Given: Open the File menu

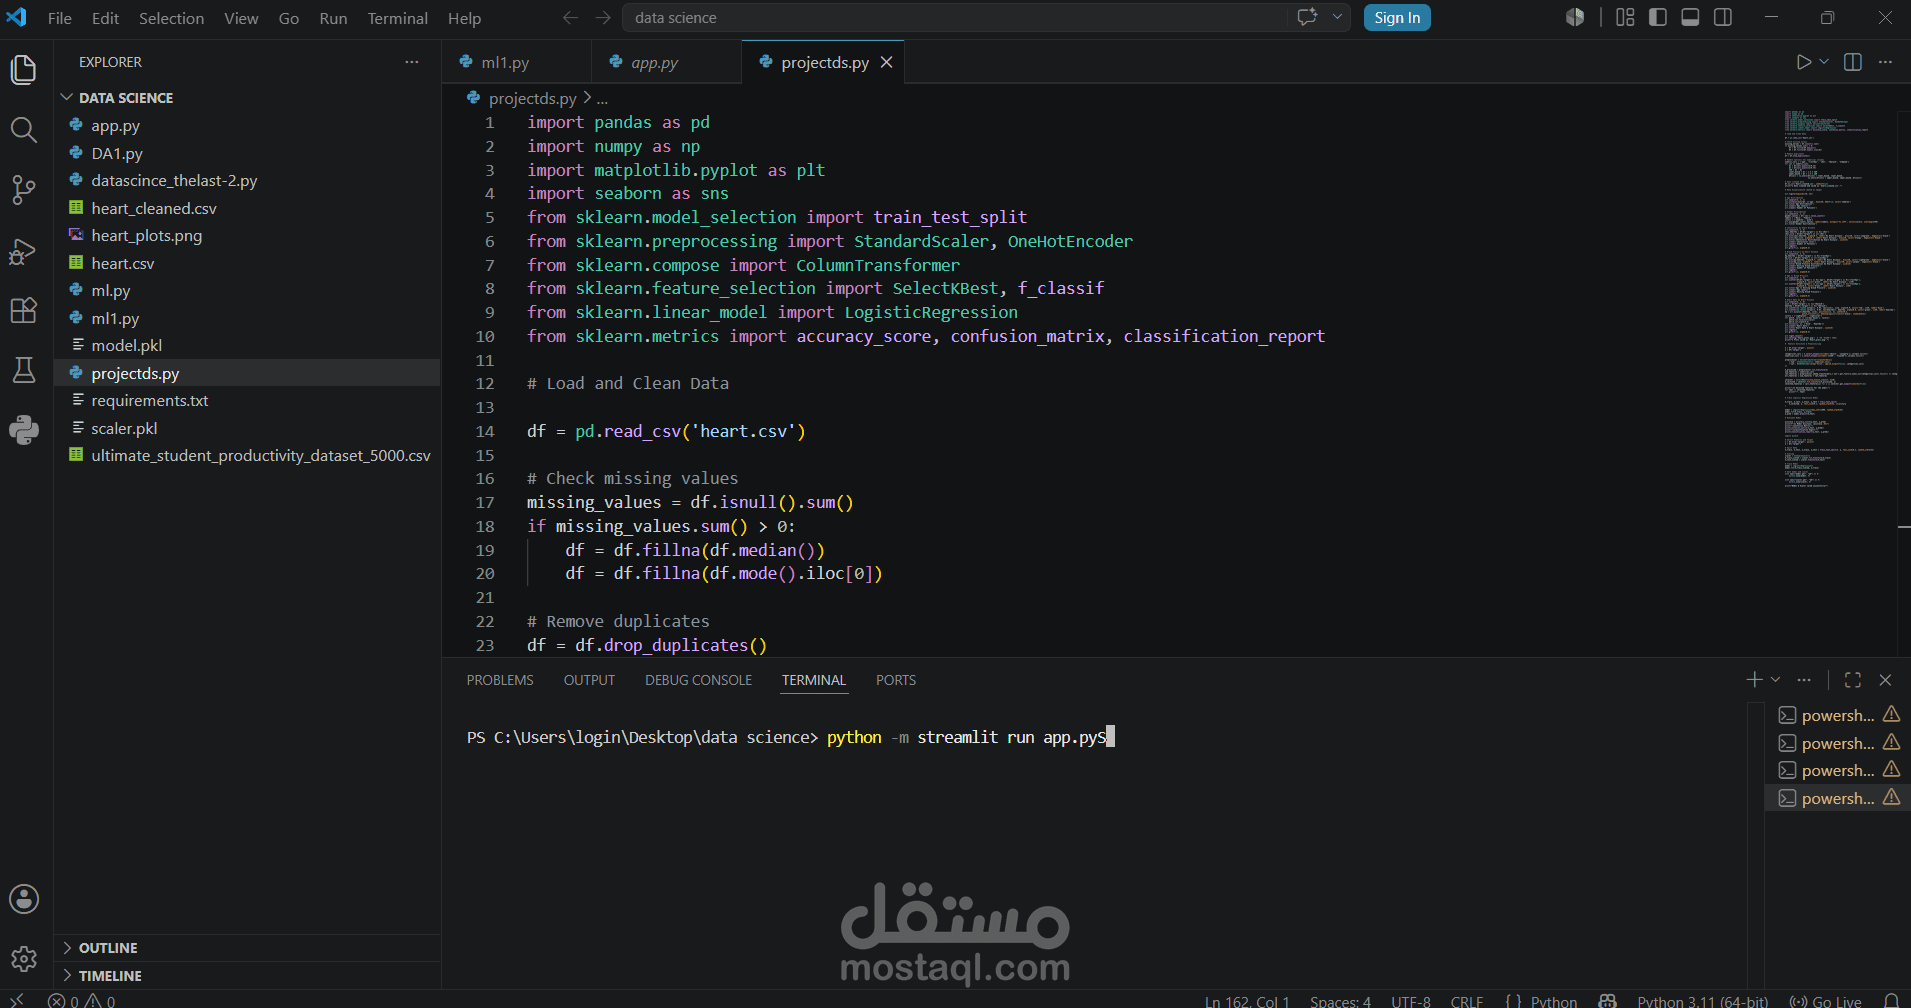Looking at the screenshot, I should coord(60,18).
